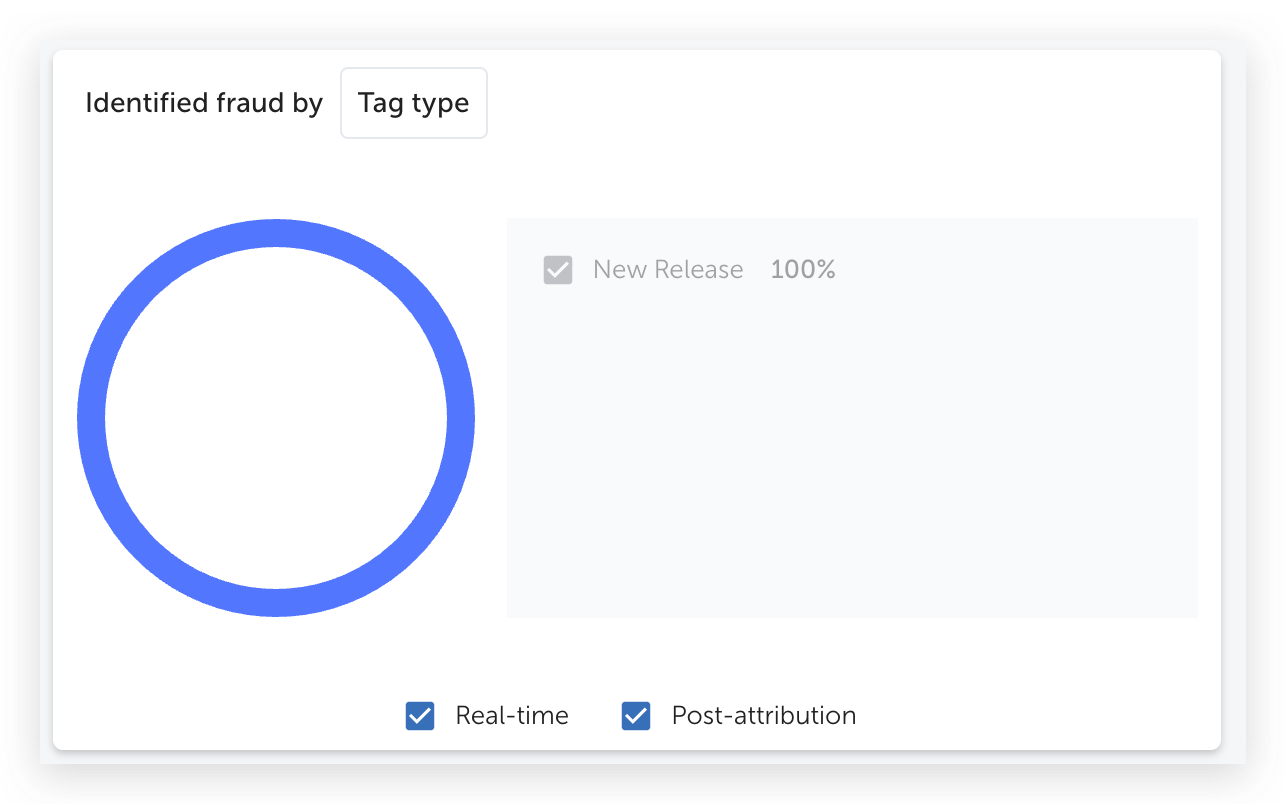Click the white center of the donut
Screen dimensions: 1286x804
(x=276, y=418)
